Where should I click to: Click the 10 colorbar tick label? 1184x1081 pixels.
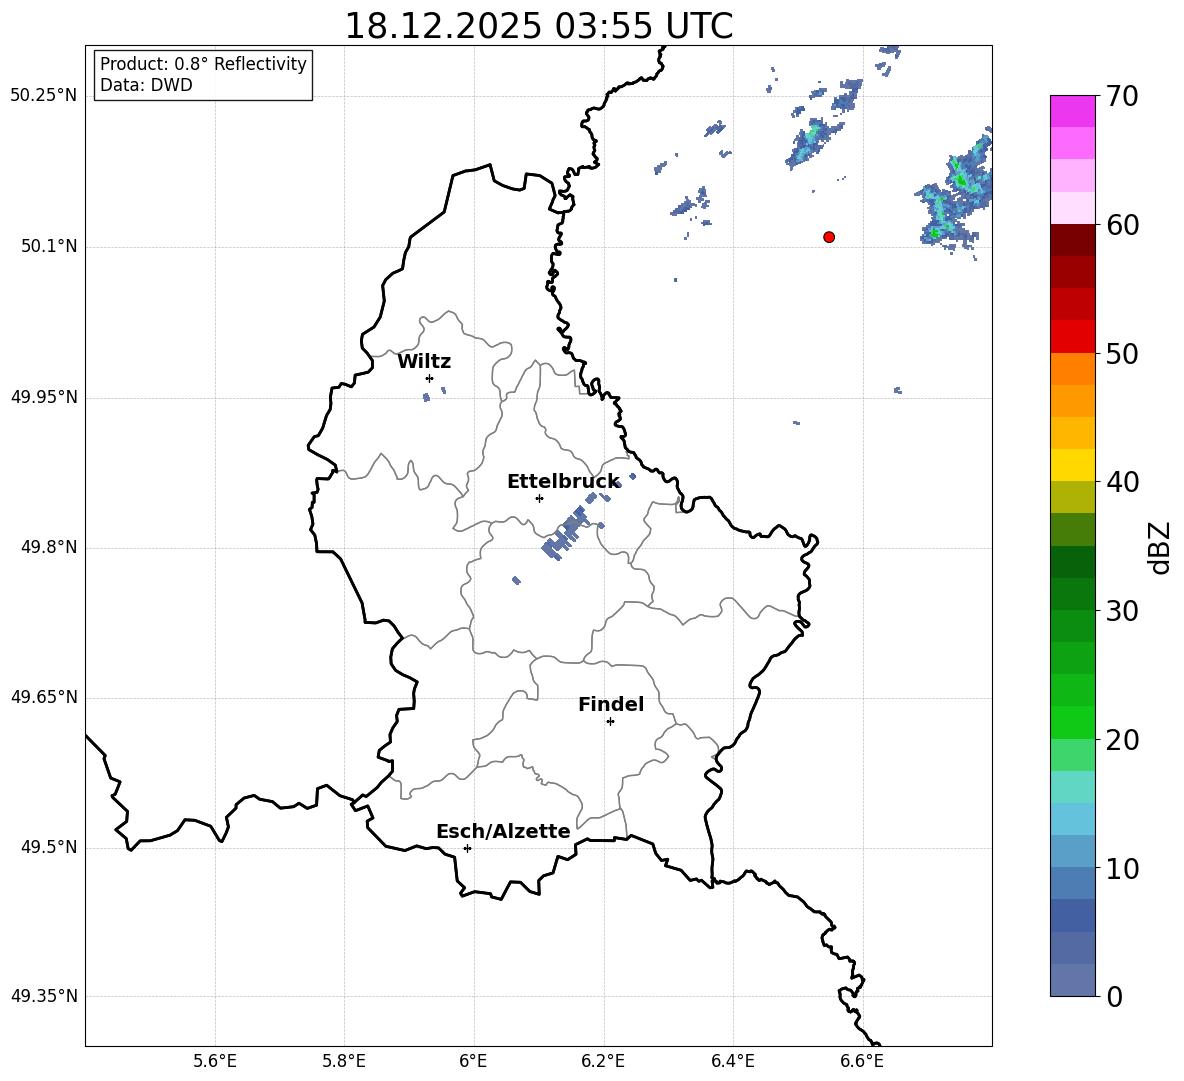(1122, 868)
